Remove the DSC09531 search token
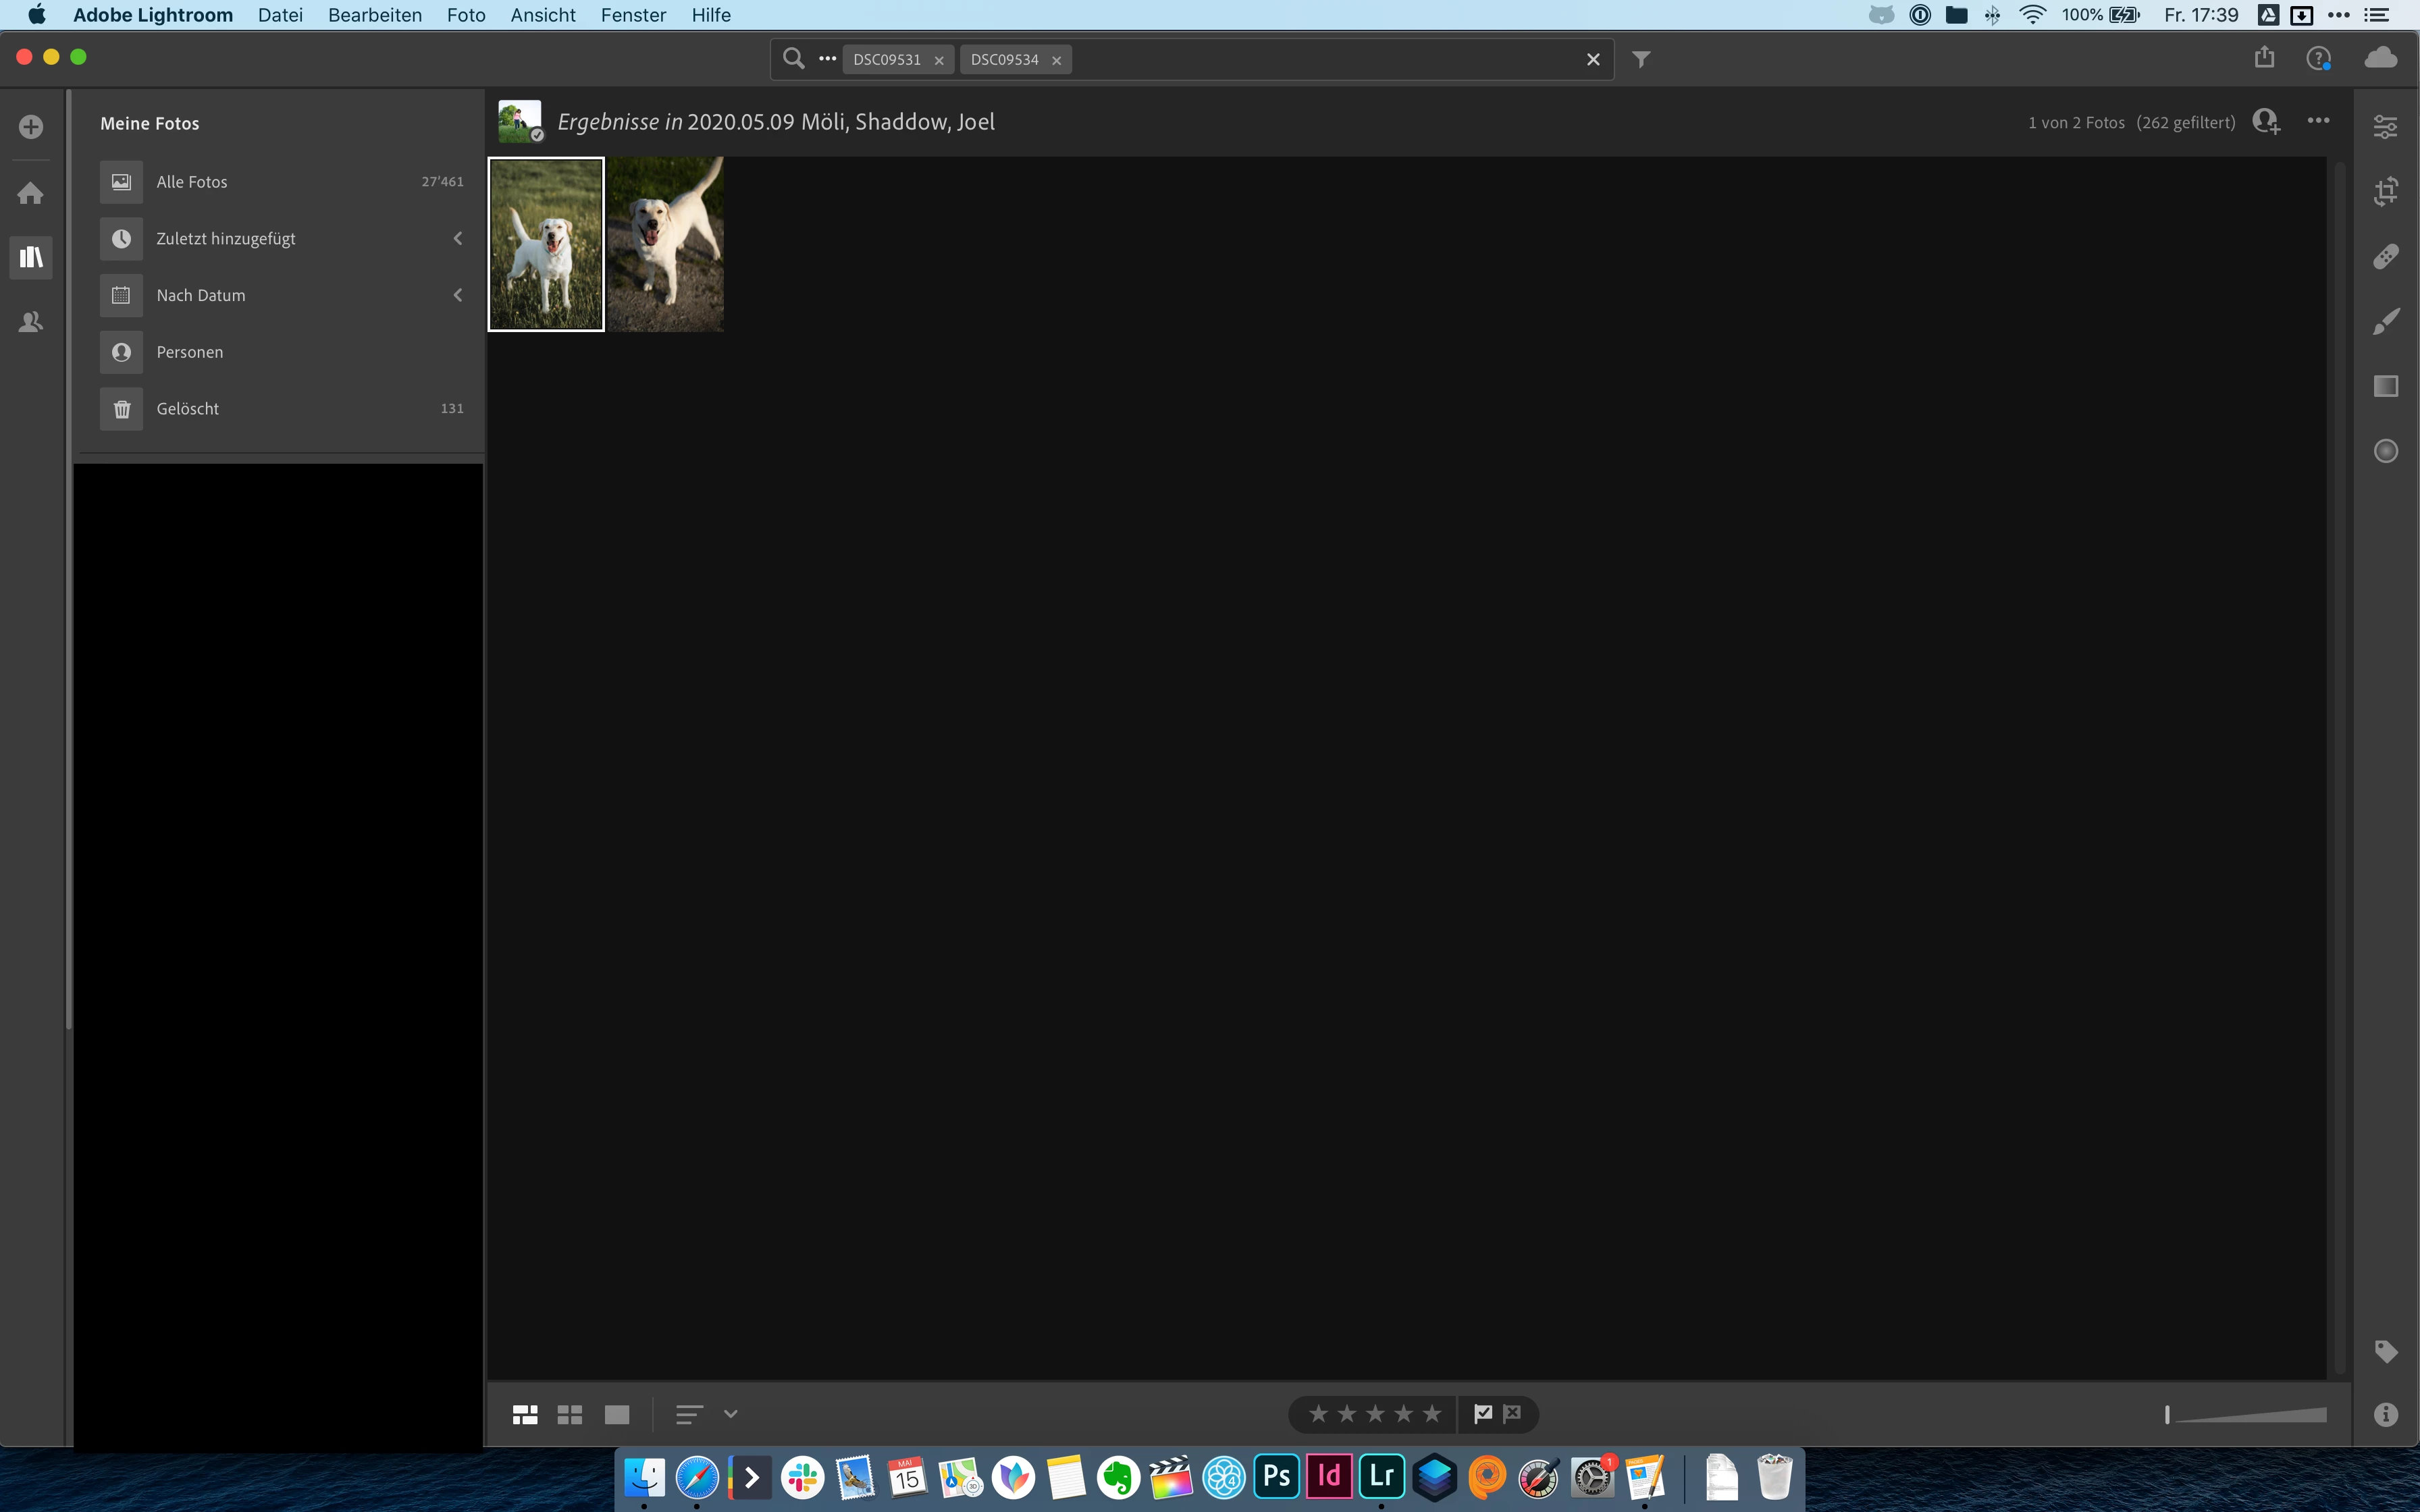 (x=939, y=60)
